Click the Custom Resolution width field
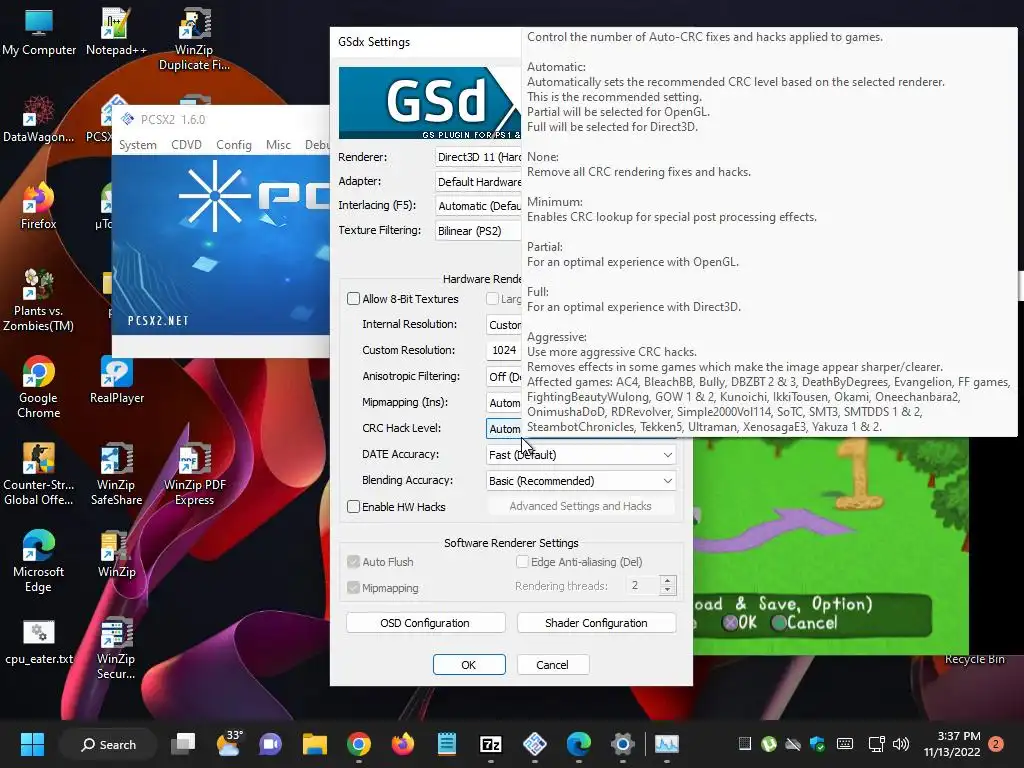Image resolution: width=1024 pixels, height=768 pixels. (504, 350)
